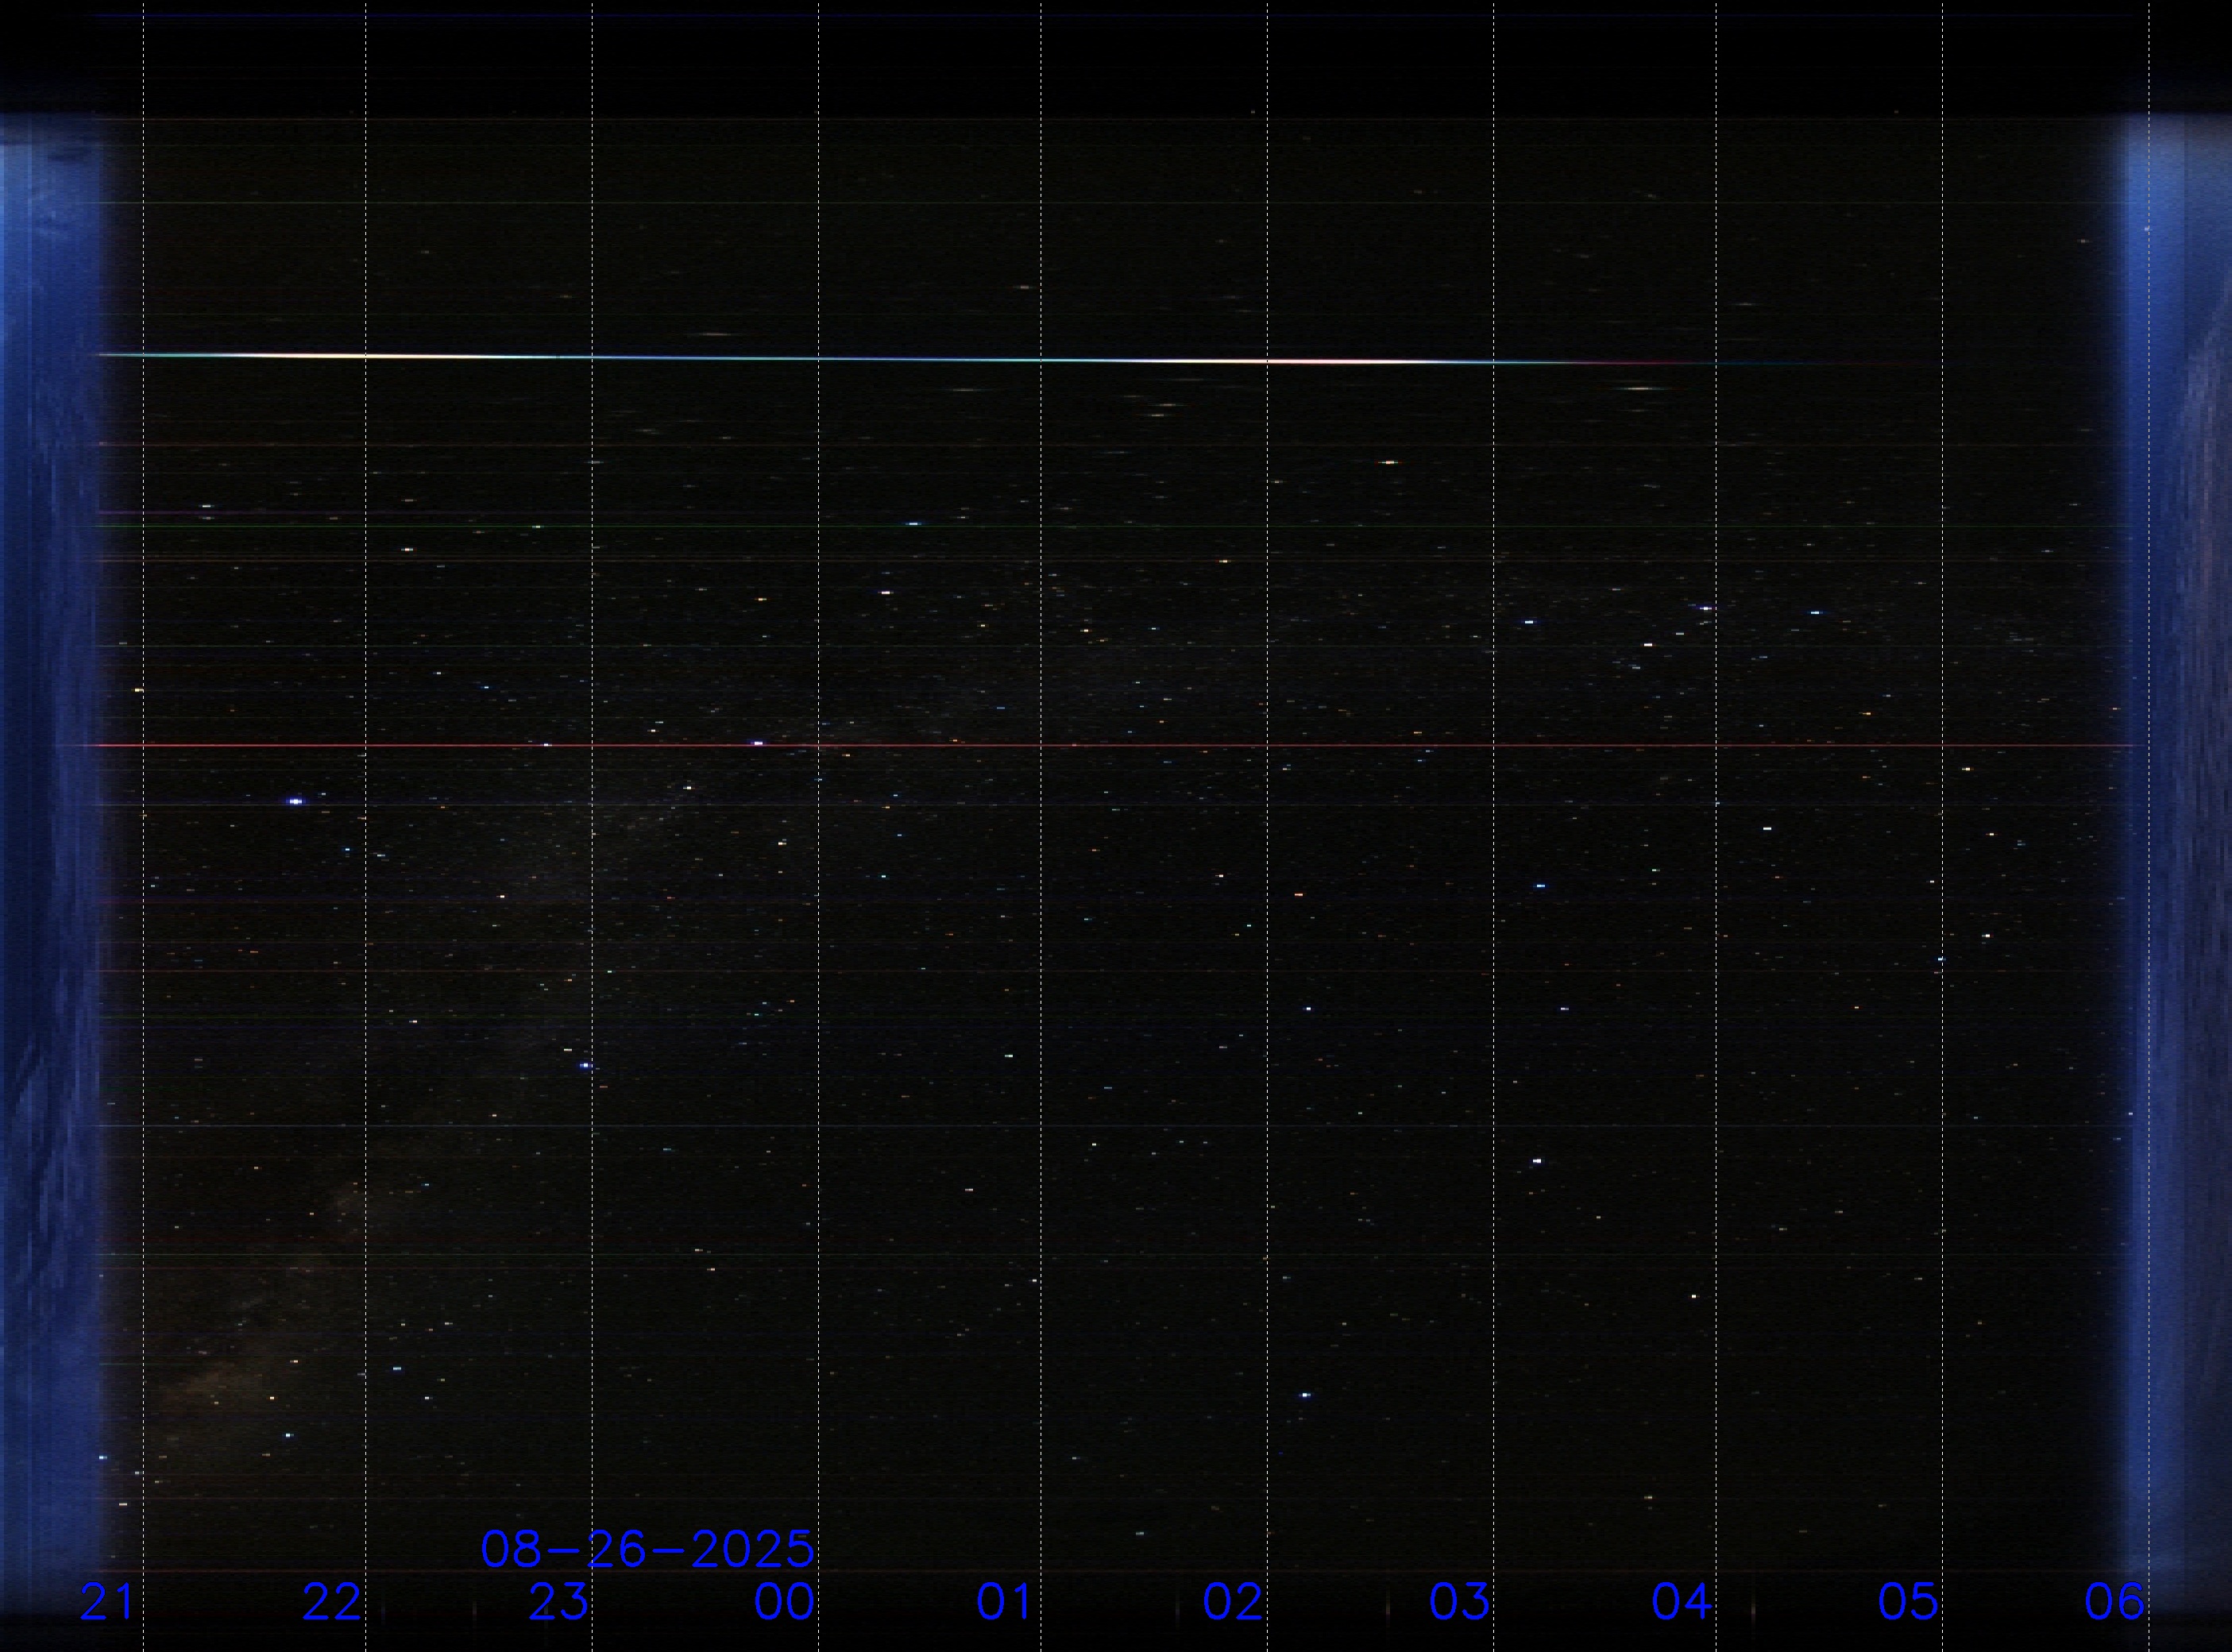Click the 04 hour label
This screenshot has width=2232, height=1652.
(x=1683, y=1602)
